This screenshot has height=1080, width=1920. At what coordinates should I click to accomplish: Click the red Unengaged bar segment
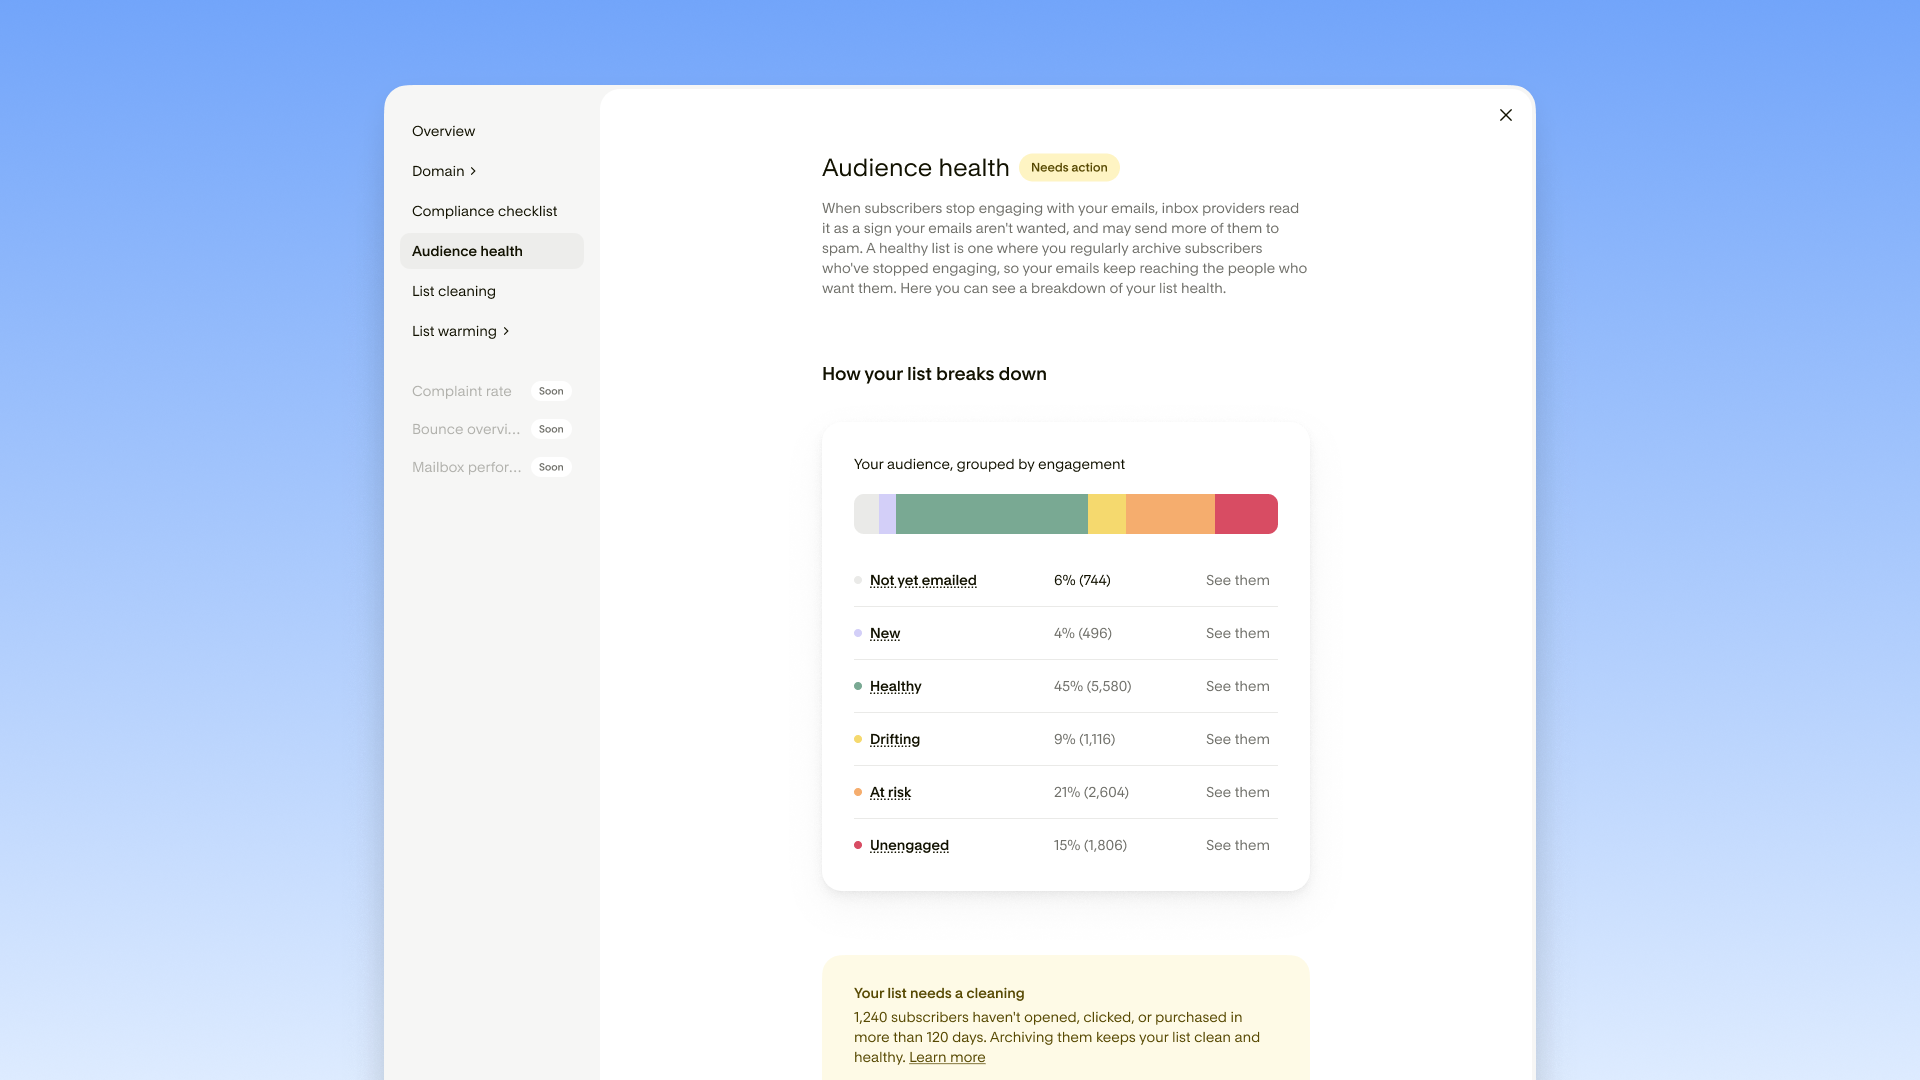(x=1246, y=514)
